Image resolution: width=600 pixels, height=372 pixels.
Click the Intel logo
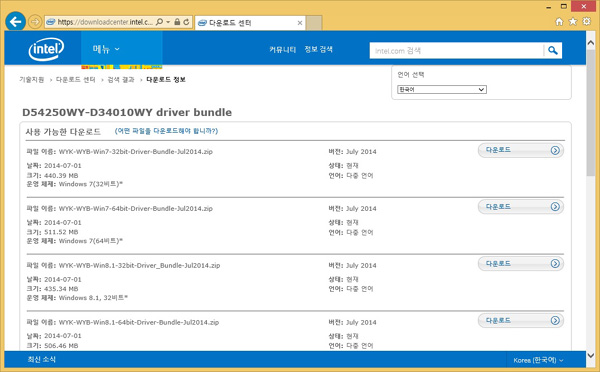pyautogui.click(x=46, y=49)
